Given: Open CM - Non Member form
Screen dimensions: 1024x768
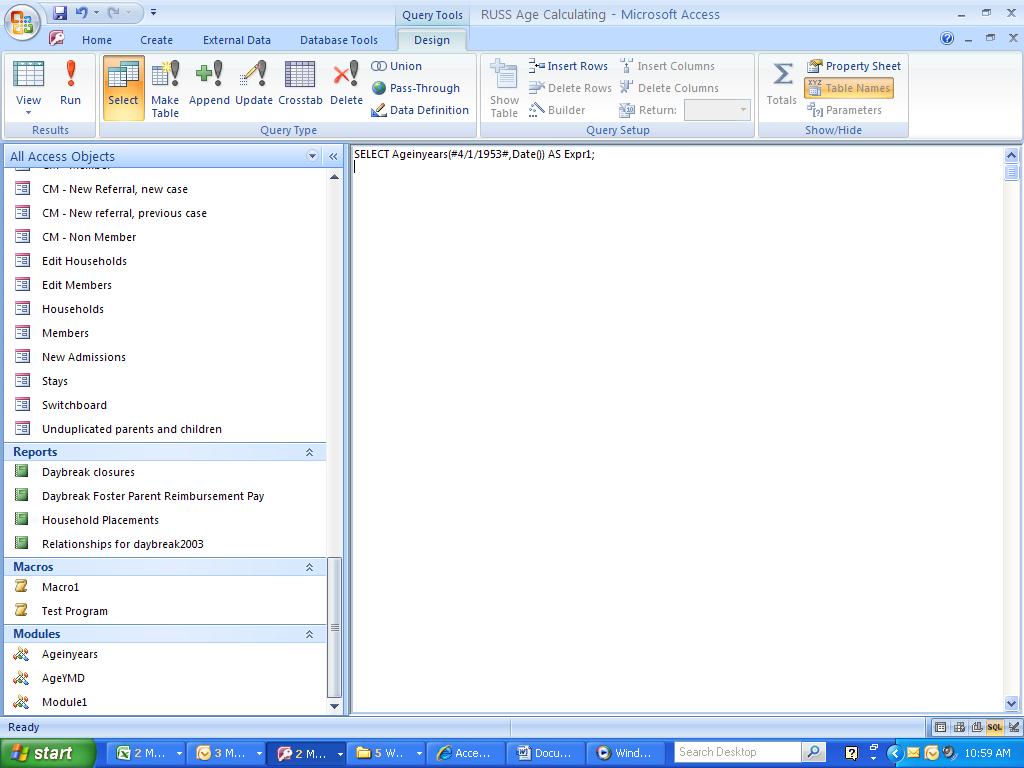Looking at the screenshot, I should 89,237.
